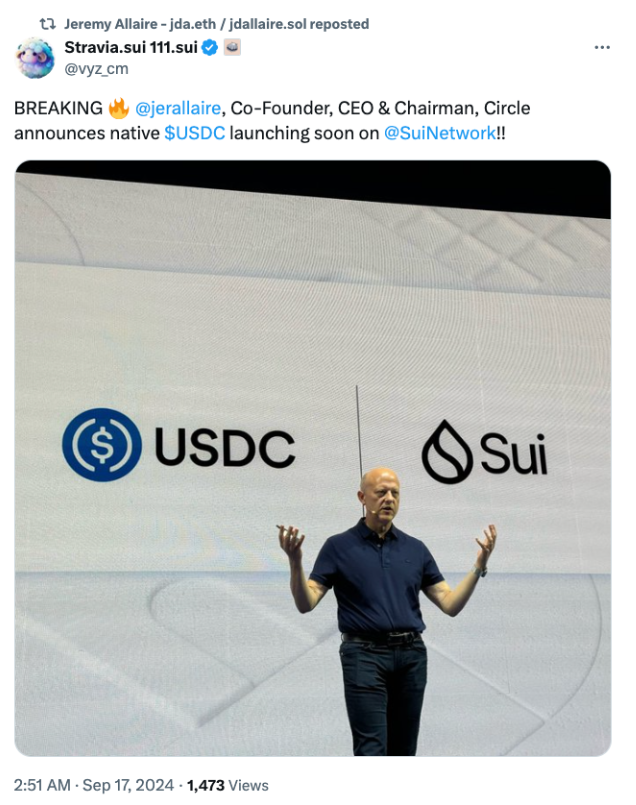Viewport: 636px width, 805px height.
Task: Open the @vyz_cm handle
Action: 97,69
